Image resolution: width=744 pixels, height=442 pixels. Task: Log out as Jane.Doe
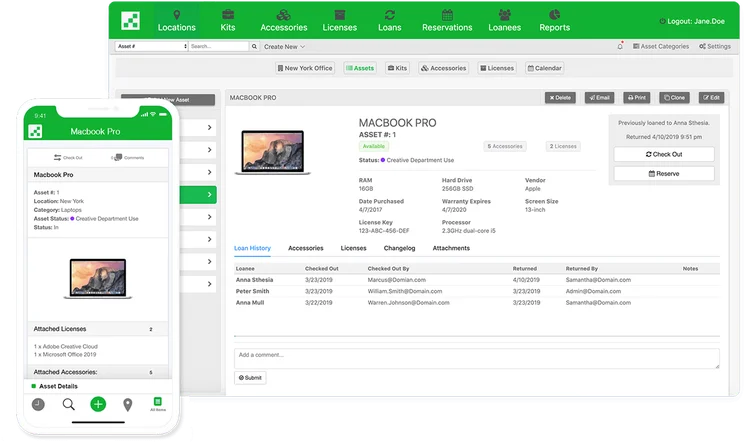coord(692,21)
